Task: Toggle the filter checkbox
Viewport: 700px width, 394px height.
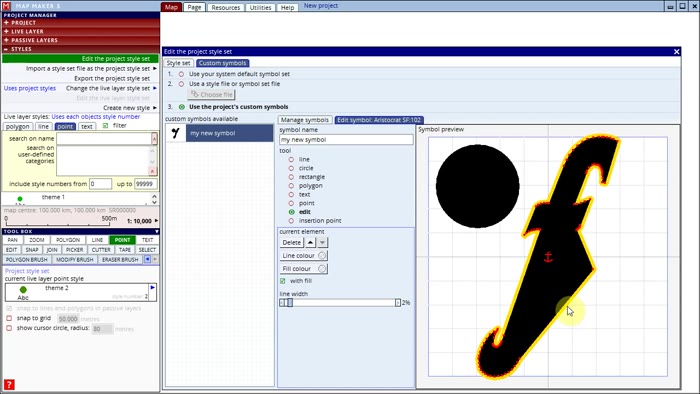Action: [x=105, y=126]
